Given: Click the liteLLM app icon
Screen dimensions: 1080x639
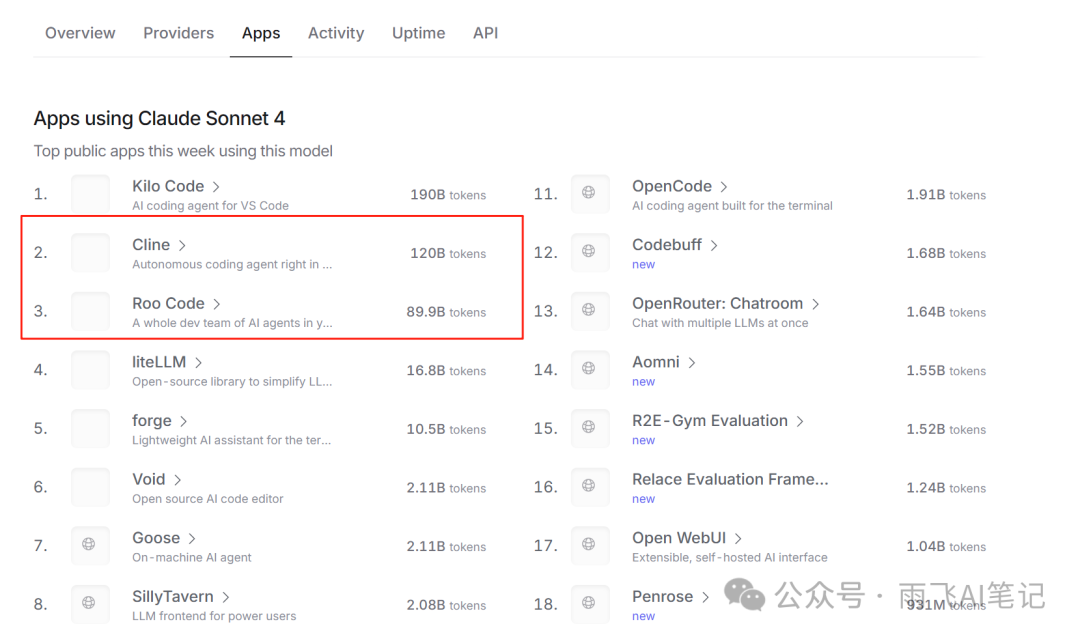Looking at the screenshot, I should 90,369.
